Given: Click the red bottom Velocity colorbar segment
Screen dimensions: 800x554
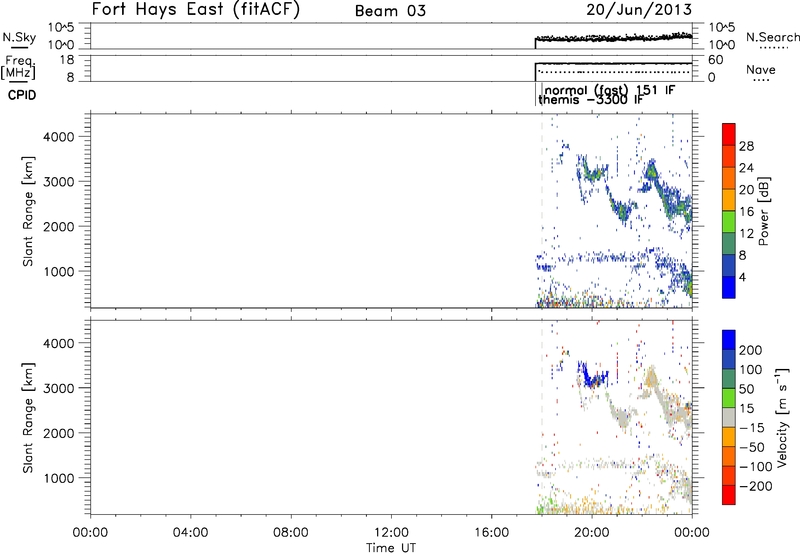Looking at the screenshot, I should 729,495.
